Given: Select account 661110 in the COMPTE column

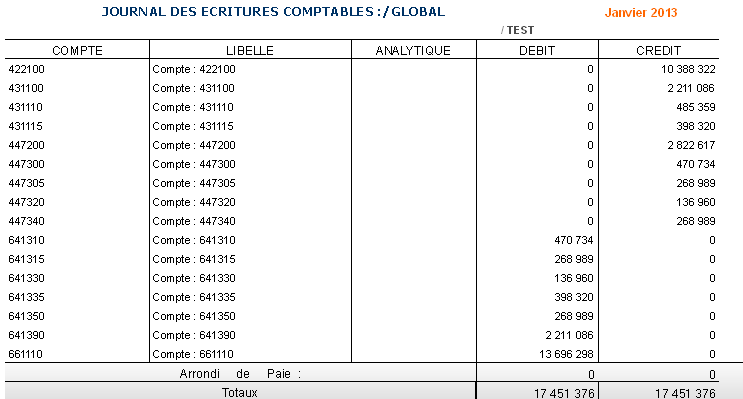Looking at the screenshot, I should pos(26,354).
